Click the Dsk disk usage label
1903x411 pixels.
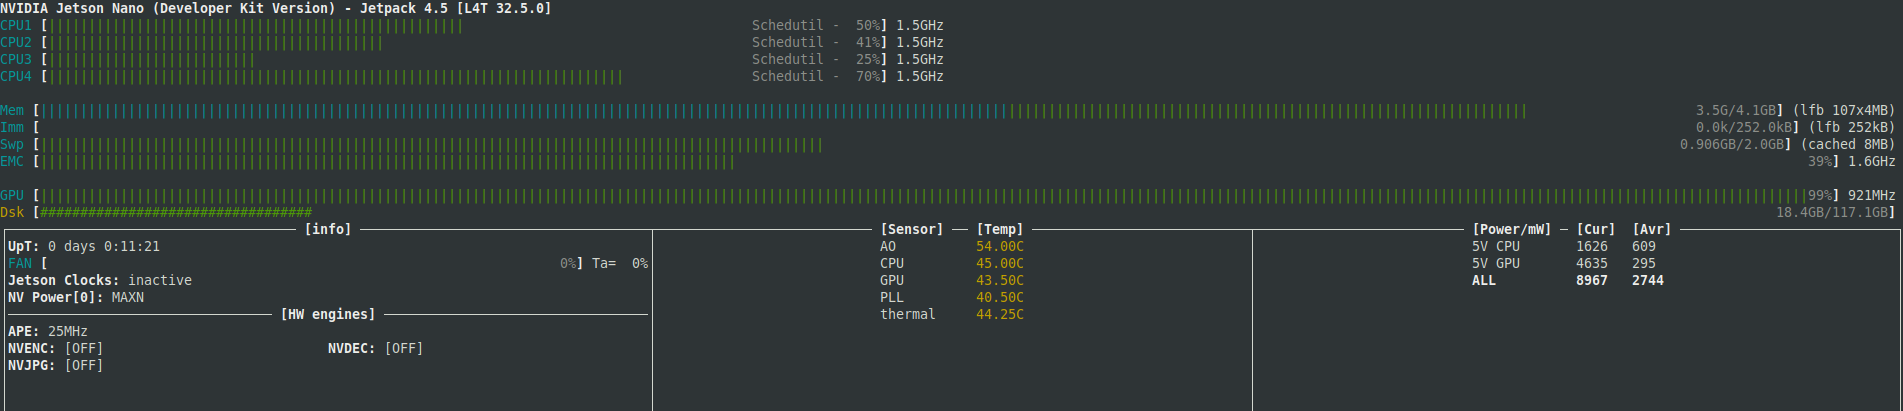(12, 213)
